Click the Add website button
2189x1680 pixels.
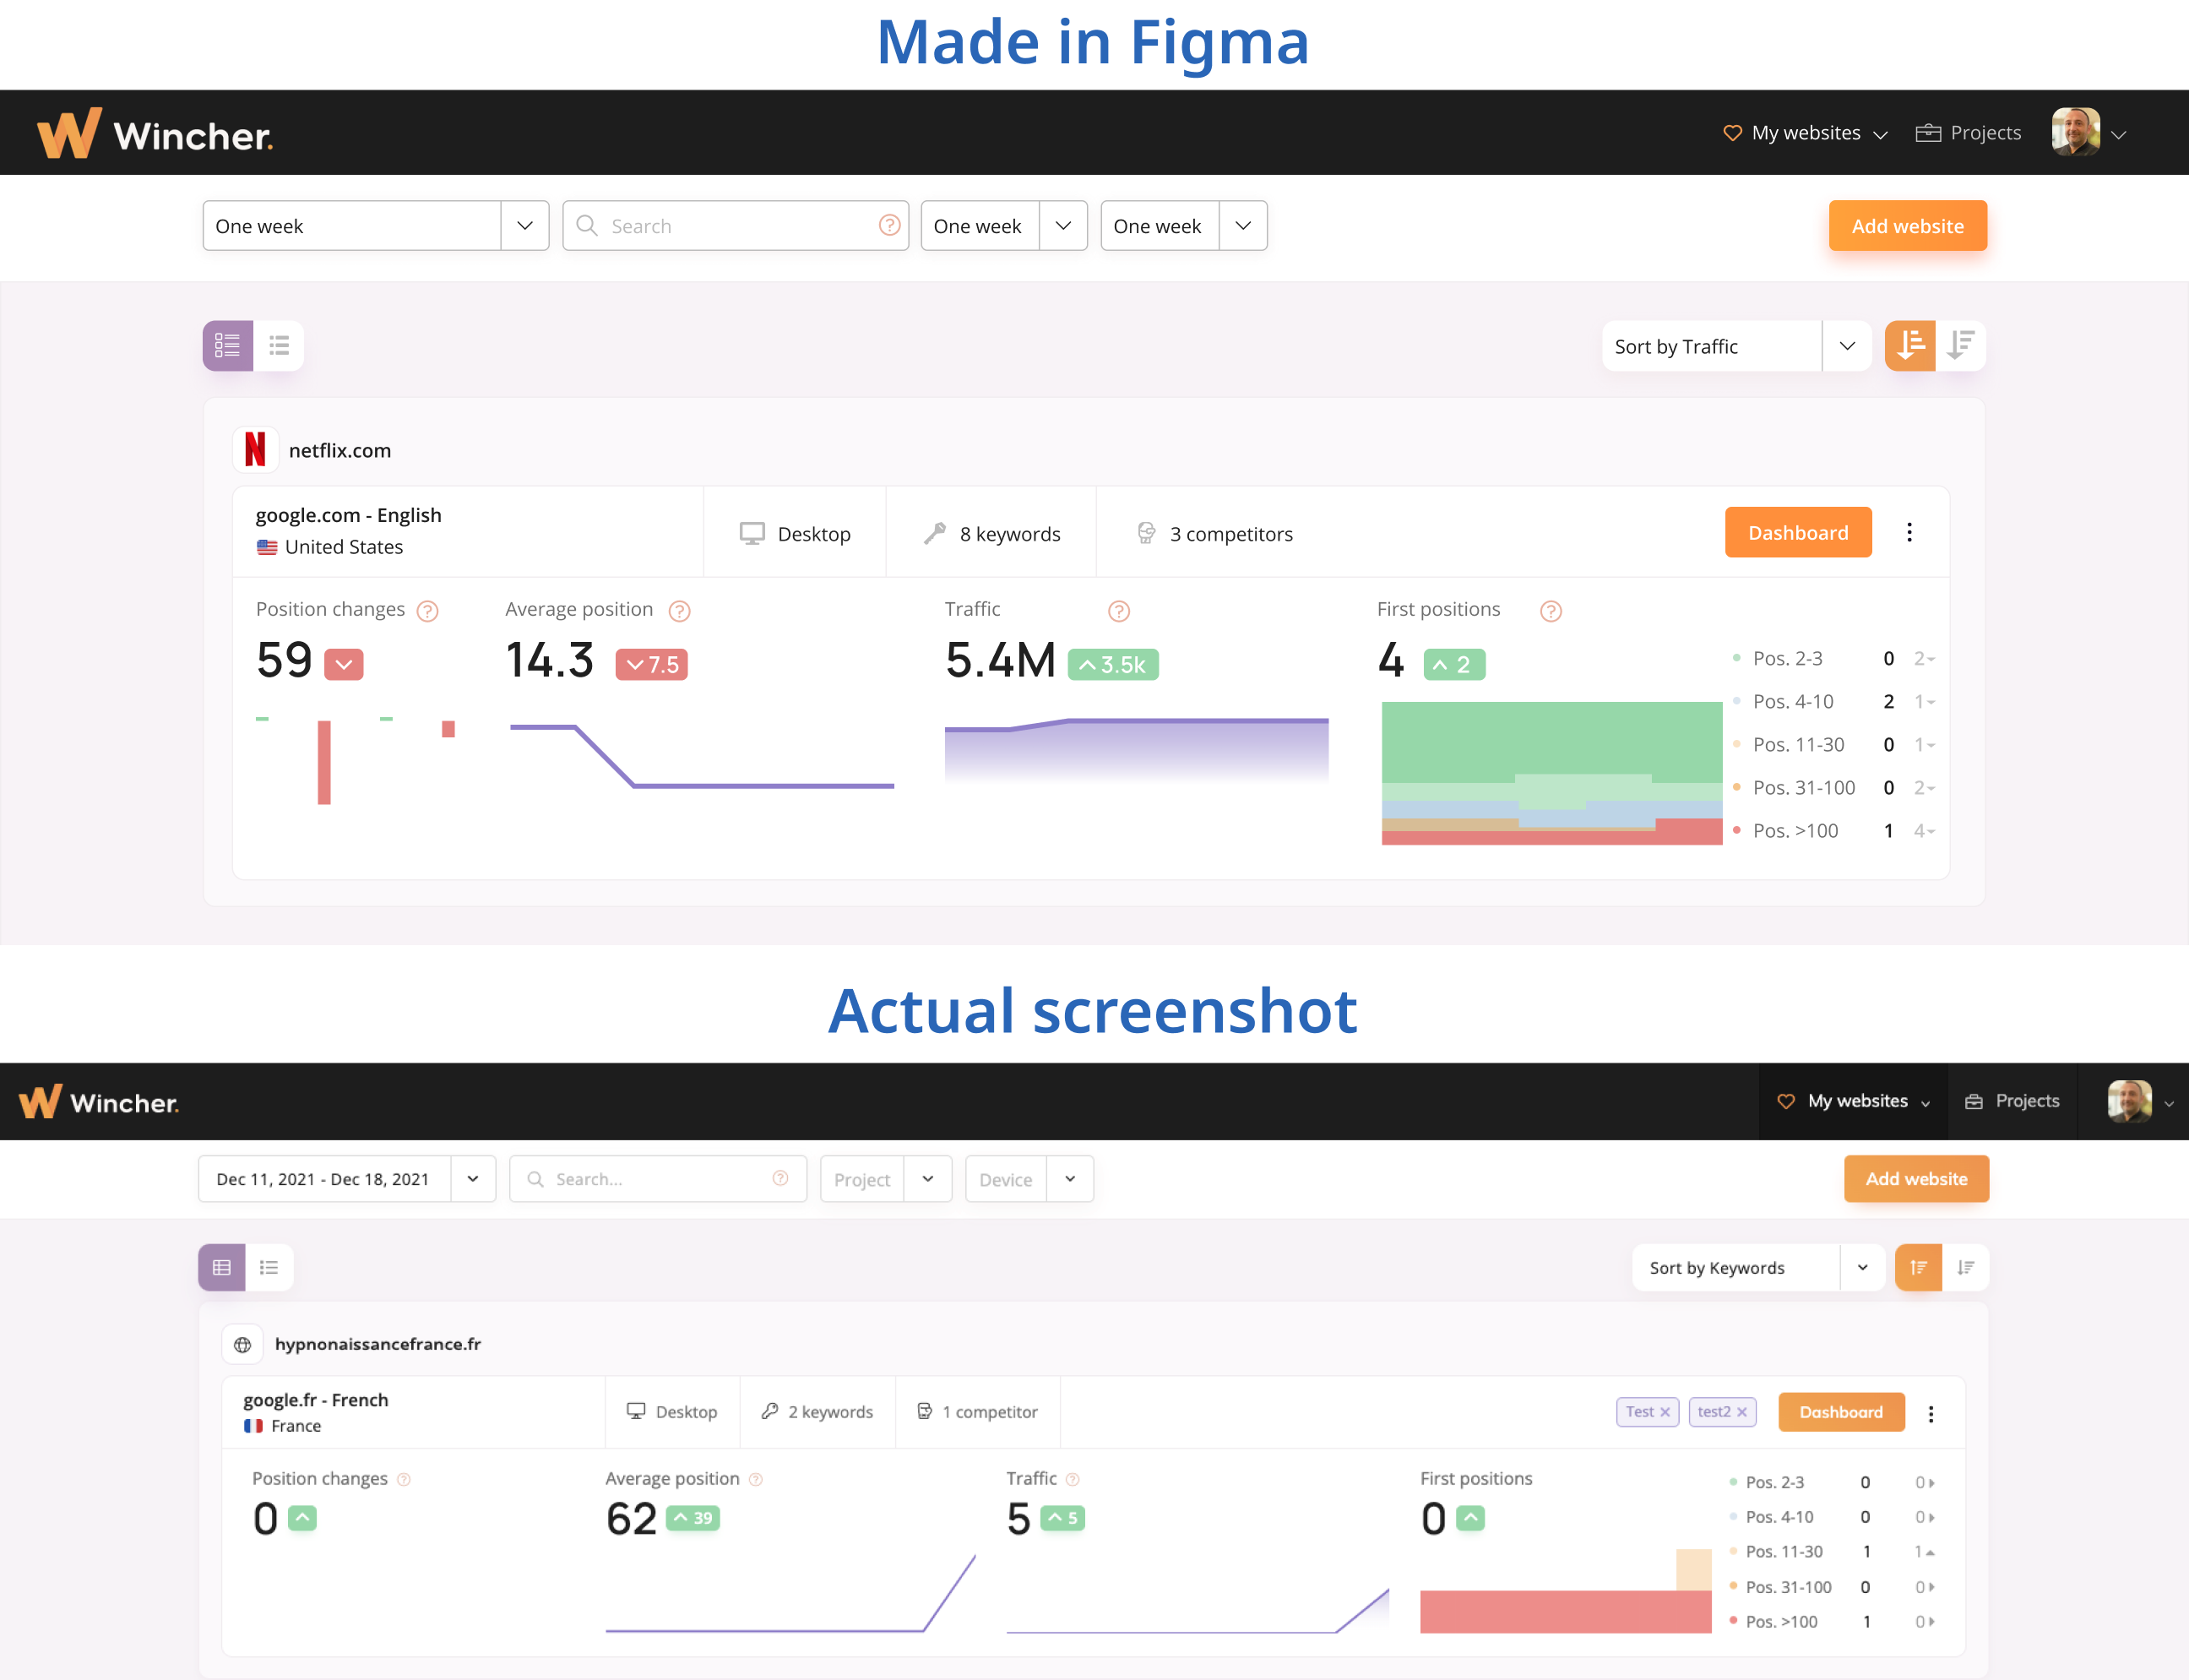(1907, 225)
